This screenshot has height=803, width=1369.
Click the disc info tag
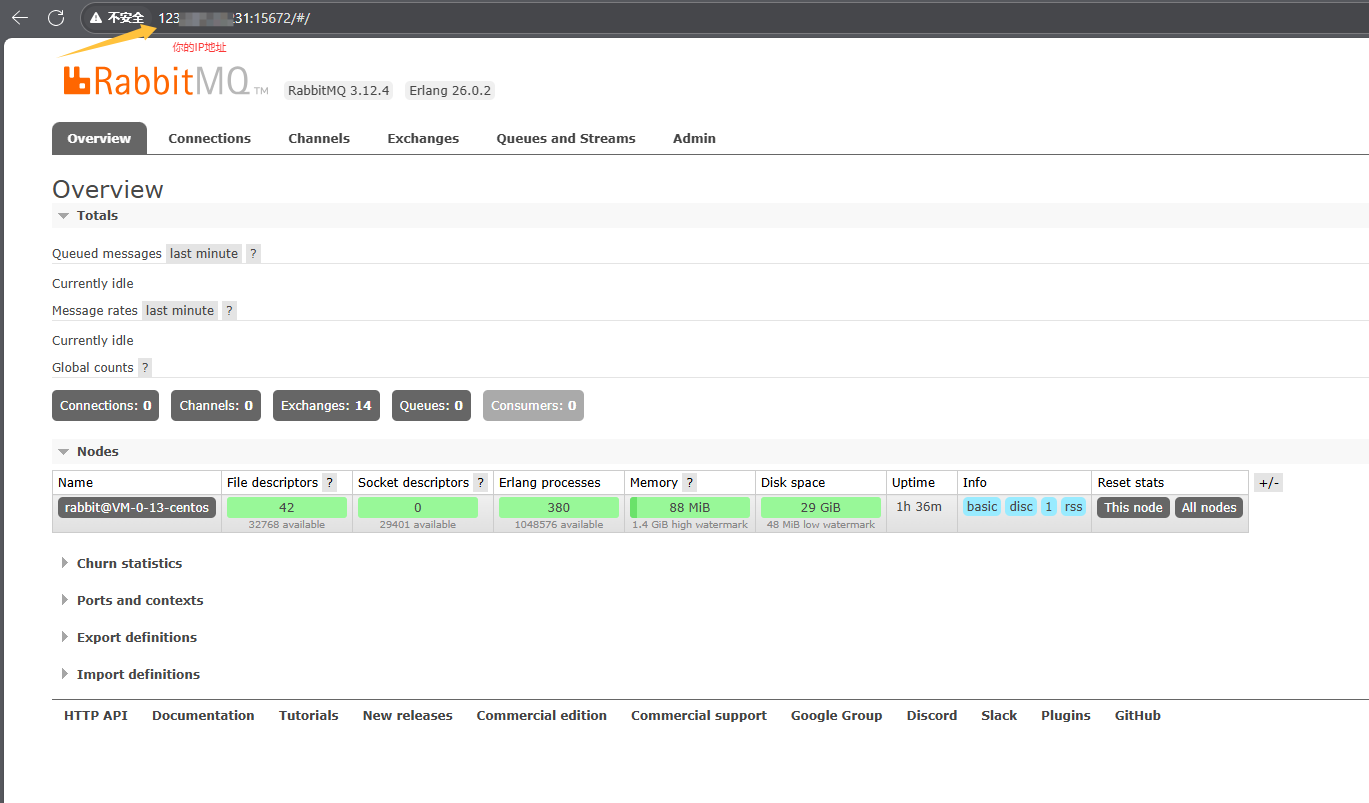pyautogui.click(x=1021, y=506)
